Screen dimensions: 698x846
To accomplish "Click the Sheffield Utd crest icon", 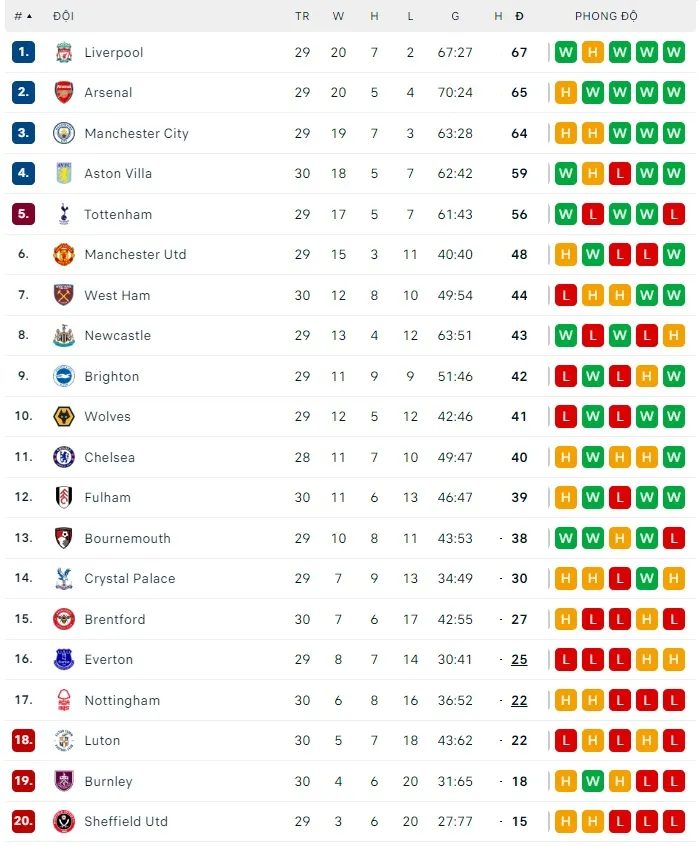I will [x=64, y=821].
